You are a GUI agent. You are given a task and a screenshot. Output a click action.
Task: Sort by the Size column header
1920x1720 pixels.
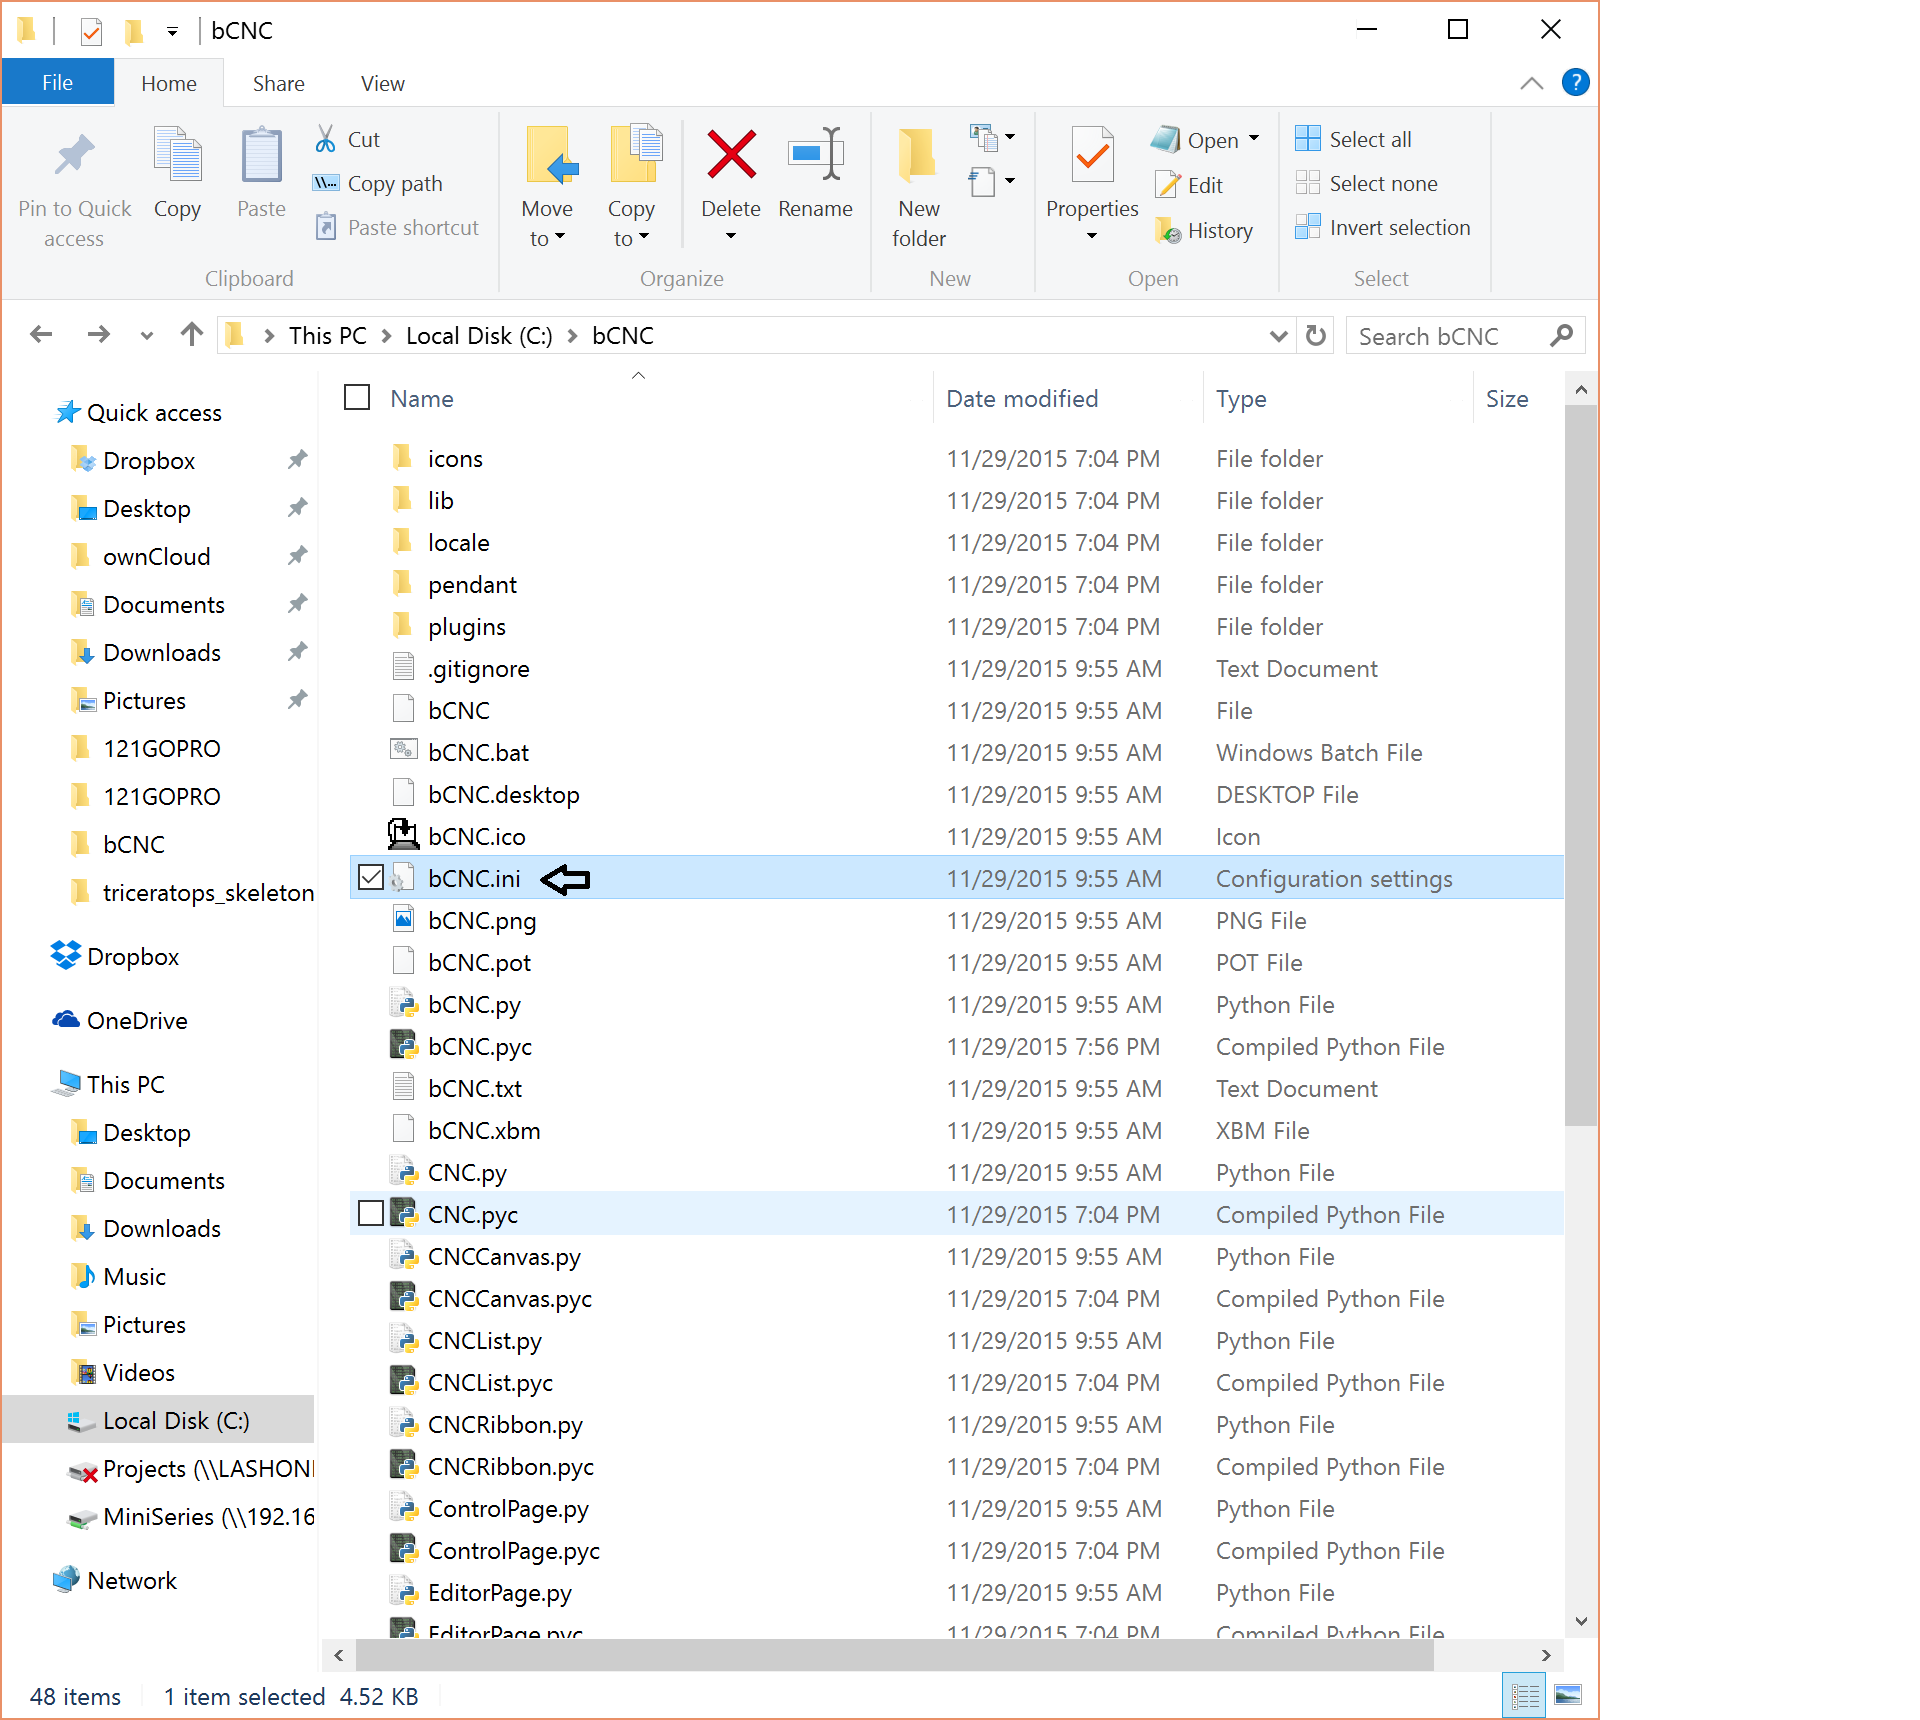click(1517, 398)
